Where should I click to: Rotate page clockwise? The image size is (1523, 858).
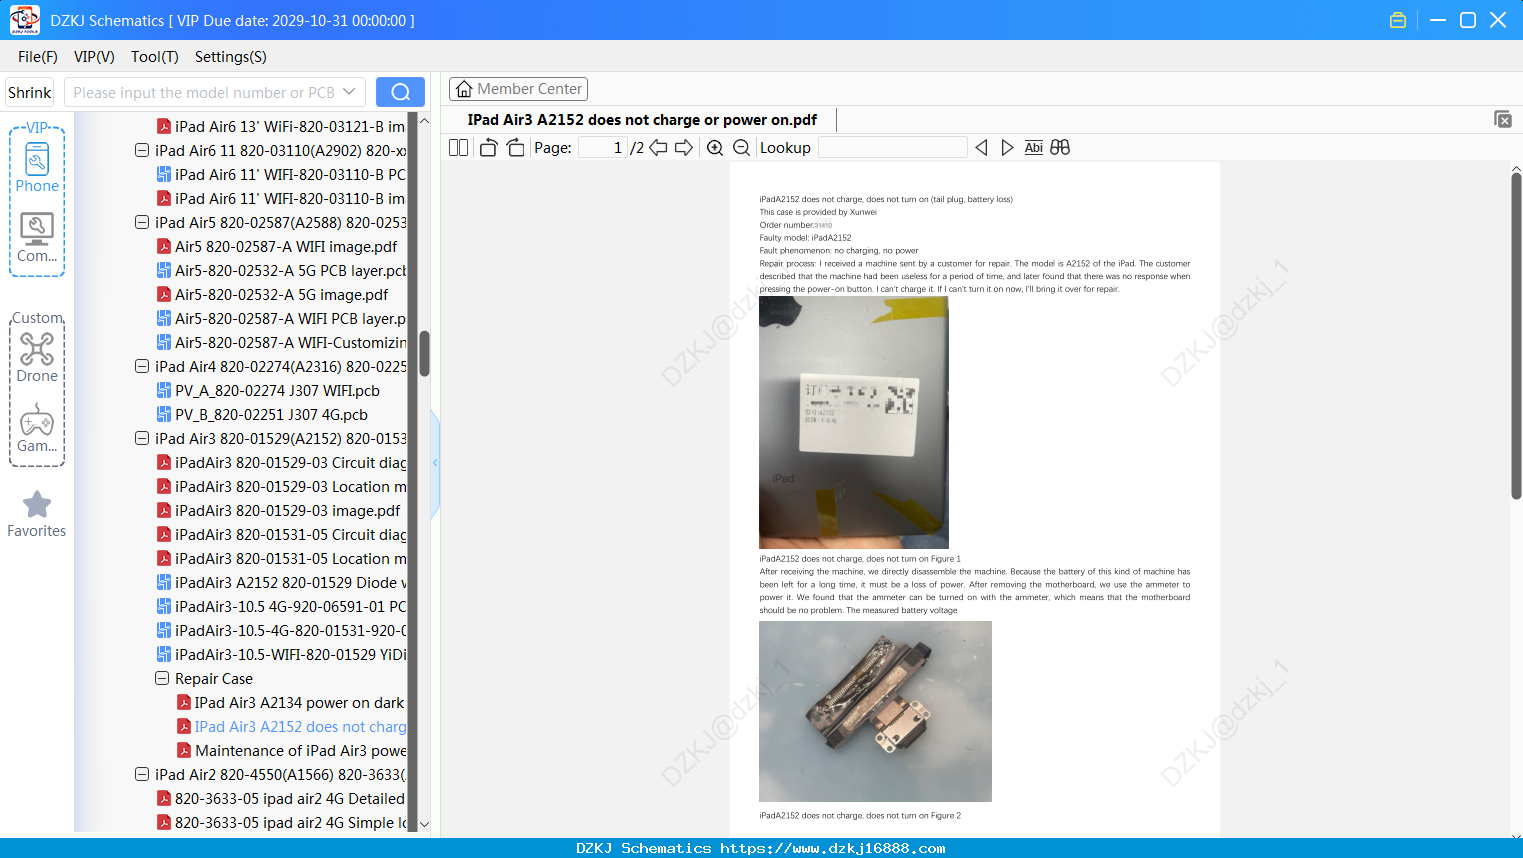coord(515,147)
